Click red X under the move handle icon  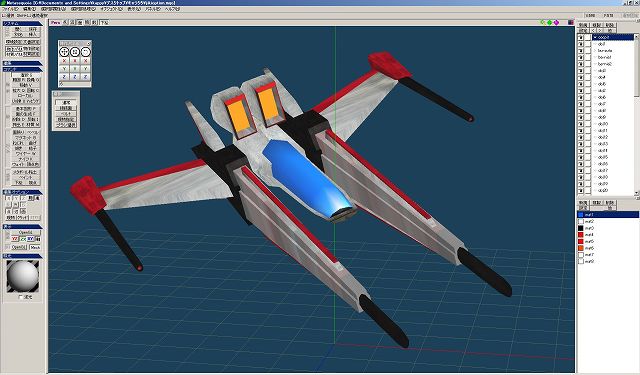click(x=64, y=61)
